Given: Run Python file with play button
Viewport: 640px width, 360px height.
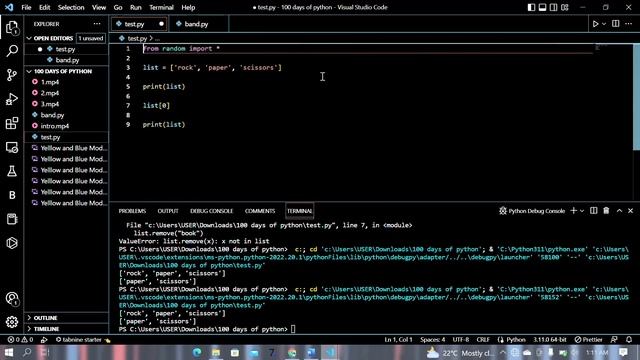Looking at the screenshot, I should [x=596, y=24].
